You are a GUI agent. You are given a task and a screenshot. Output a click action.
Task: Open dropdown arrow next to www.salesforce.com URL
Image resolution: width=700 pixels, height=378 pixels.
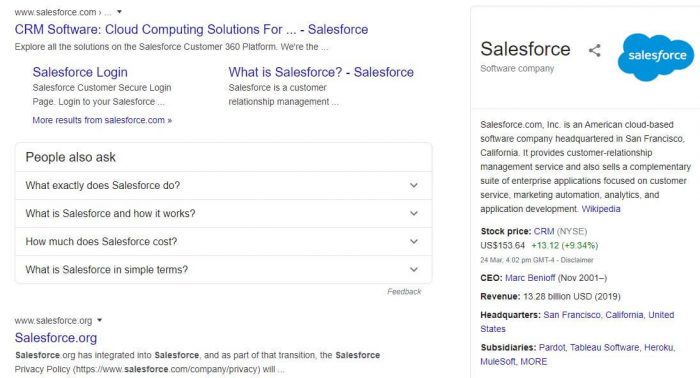(x=119, y=12)
